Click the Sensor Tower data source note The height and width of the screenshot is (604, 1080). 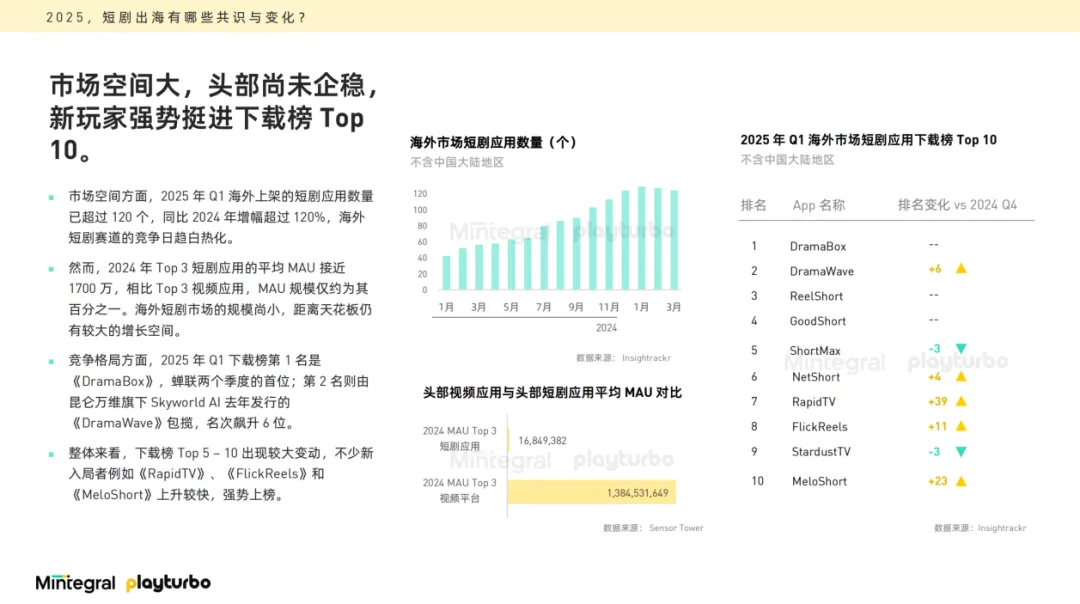coord(653,528)
